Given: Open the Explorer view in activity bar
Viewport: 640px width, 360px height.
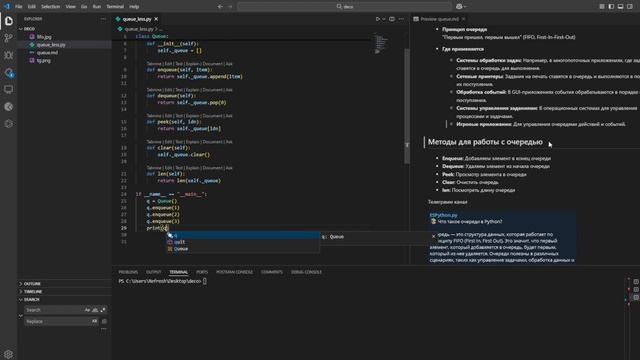Looking at the screenshot, I should (x=9, y=21).
